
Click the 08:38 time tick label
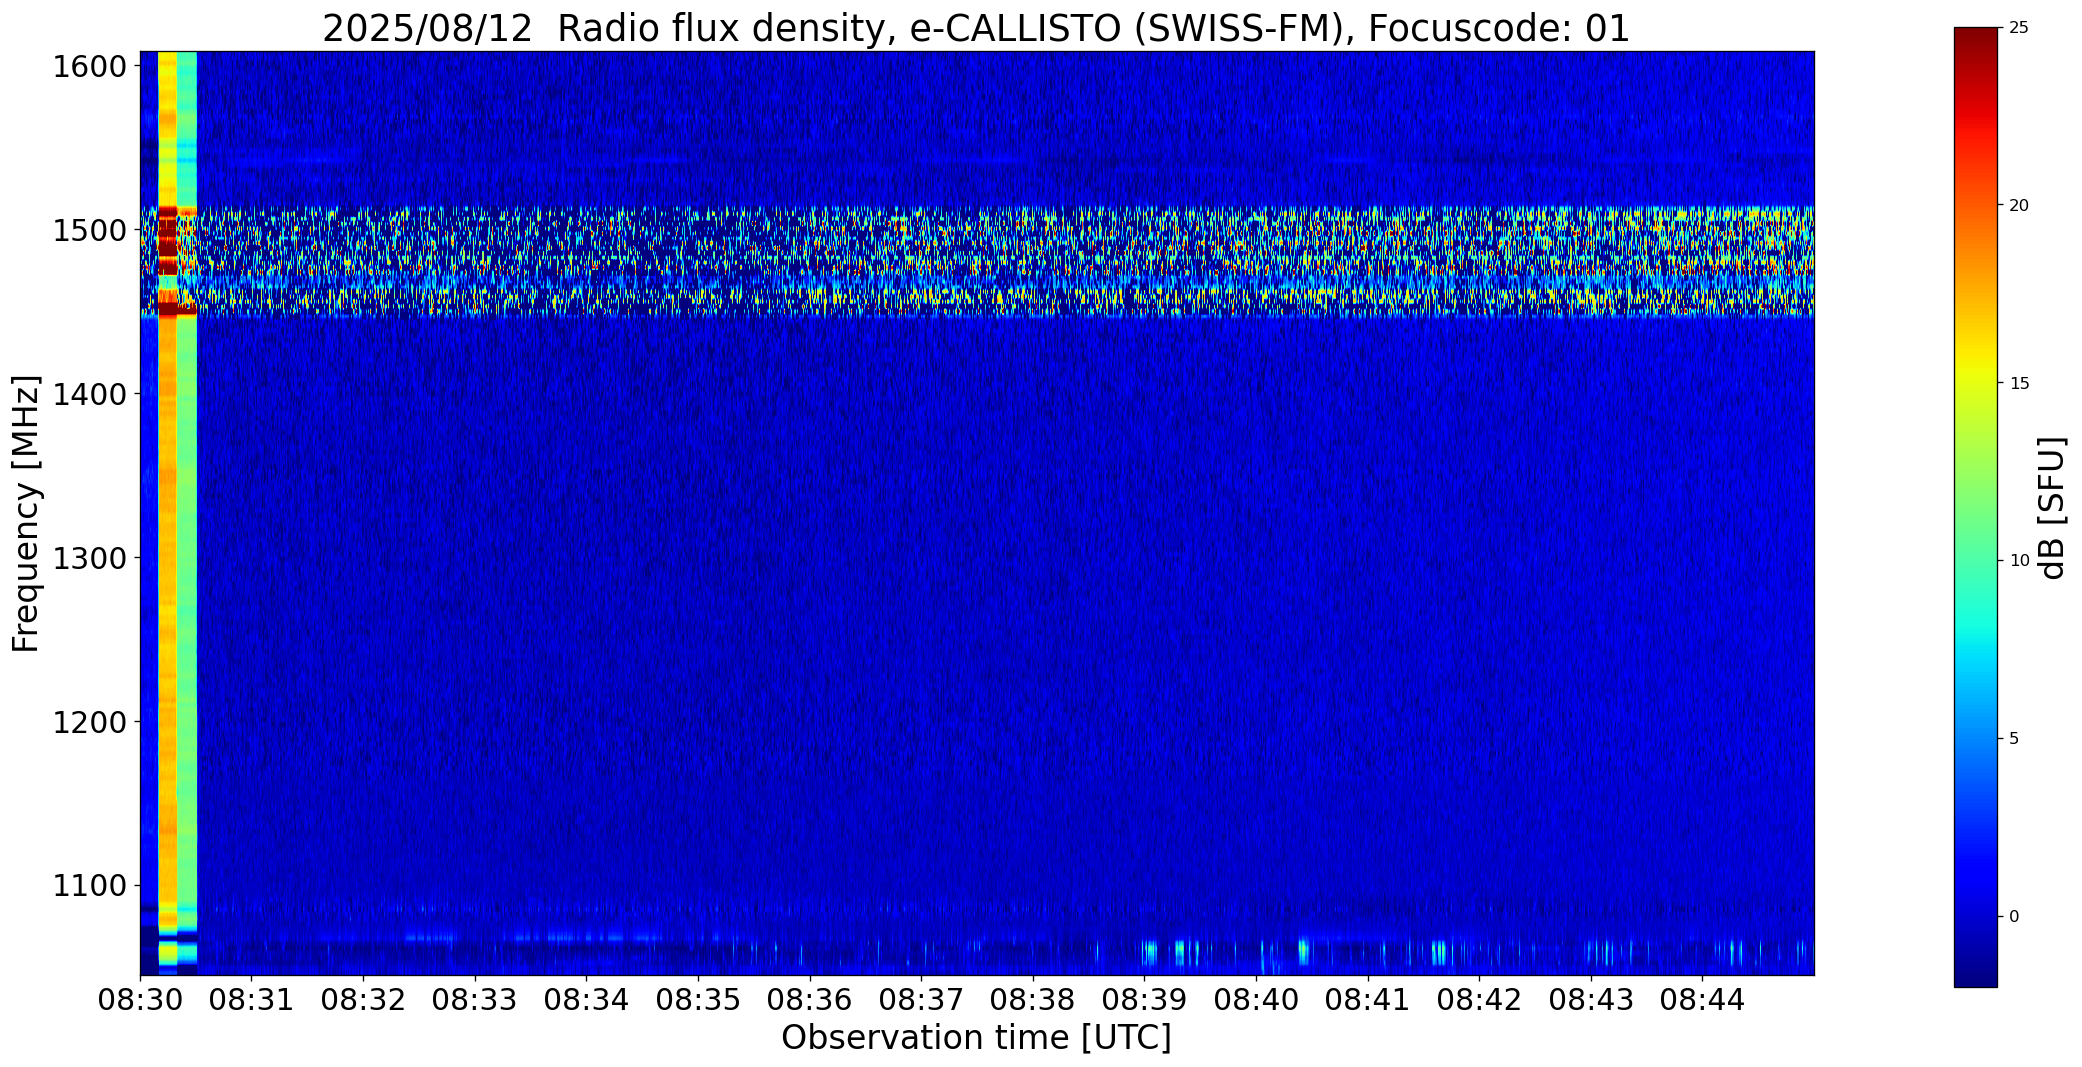tap(1033, 999)
